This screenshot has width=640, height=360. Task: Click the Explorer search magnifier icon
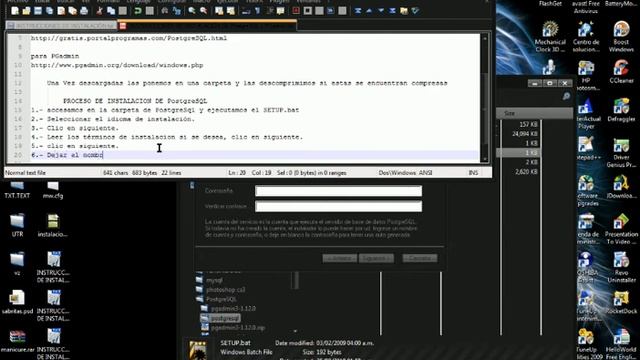tap(566, 96)
